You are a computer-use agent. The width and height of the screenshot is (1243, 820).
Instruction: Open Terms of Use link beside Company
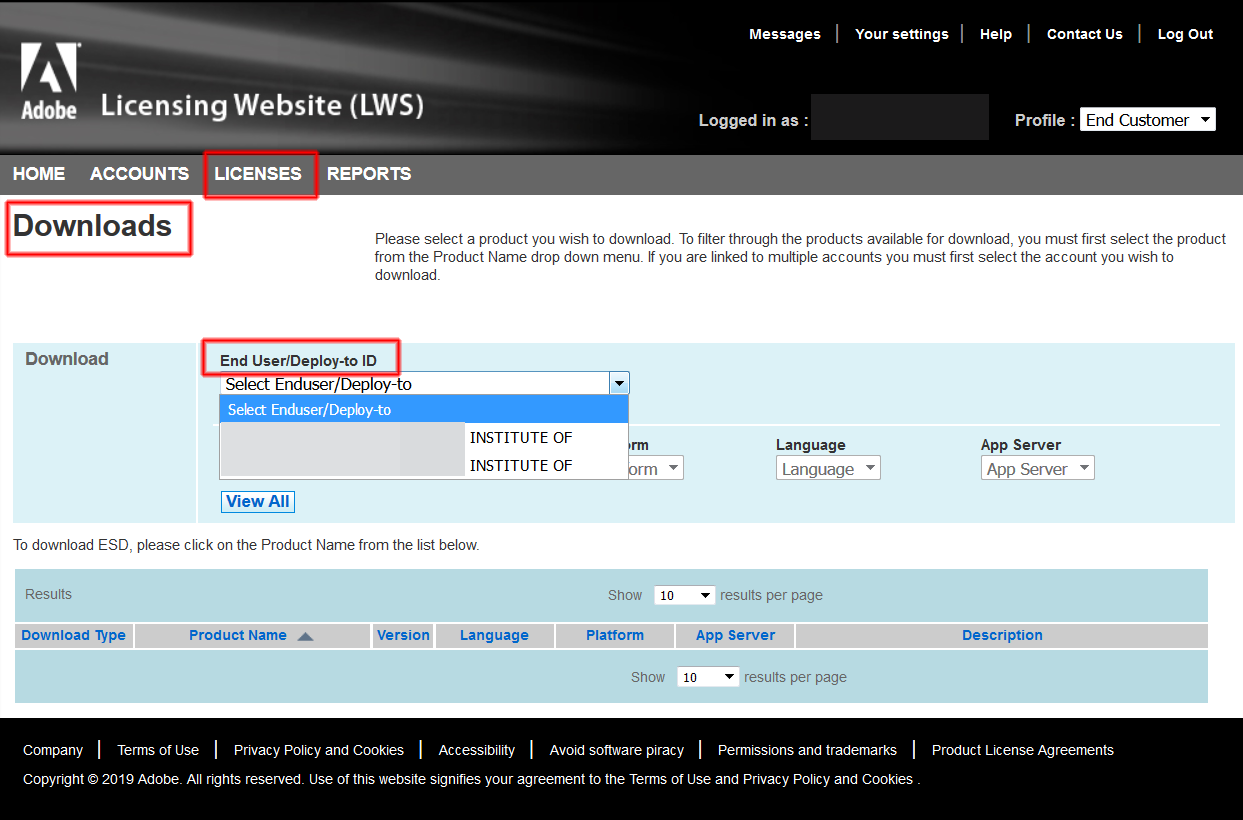click(x=158, y=750)
